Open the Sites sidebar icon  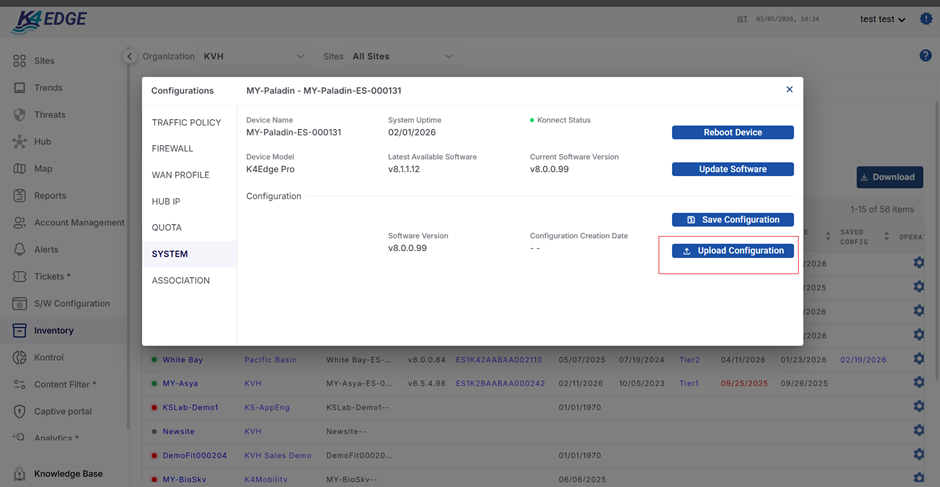pyautogui.click(x=19, y=61)
